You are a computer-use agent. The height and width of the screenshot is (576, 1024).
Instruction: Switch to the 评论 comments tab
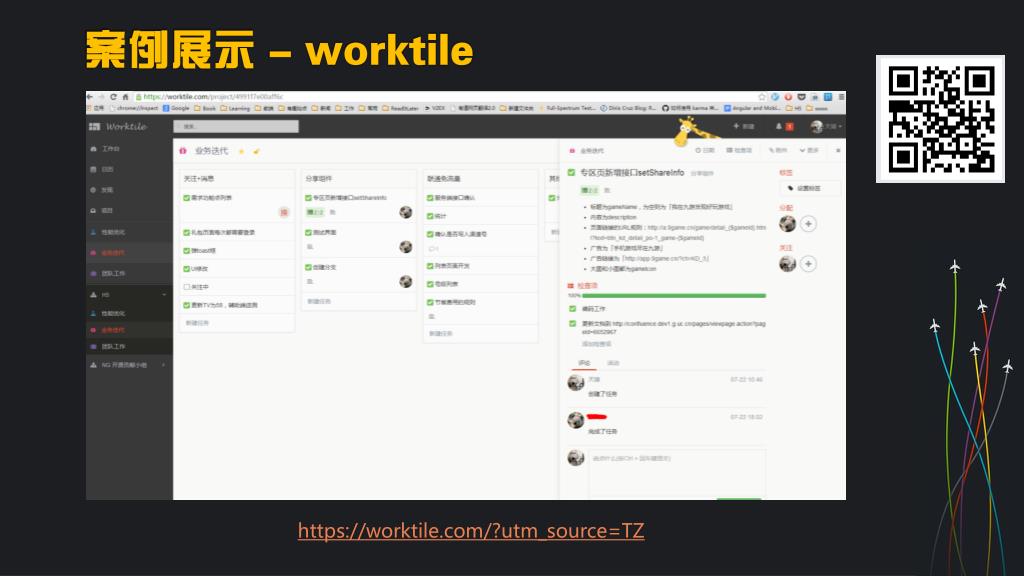tap(584, 363)
